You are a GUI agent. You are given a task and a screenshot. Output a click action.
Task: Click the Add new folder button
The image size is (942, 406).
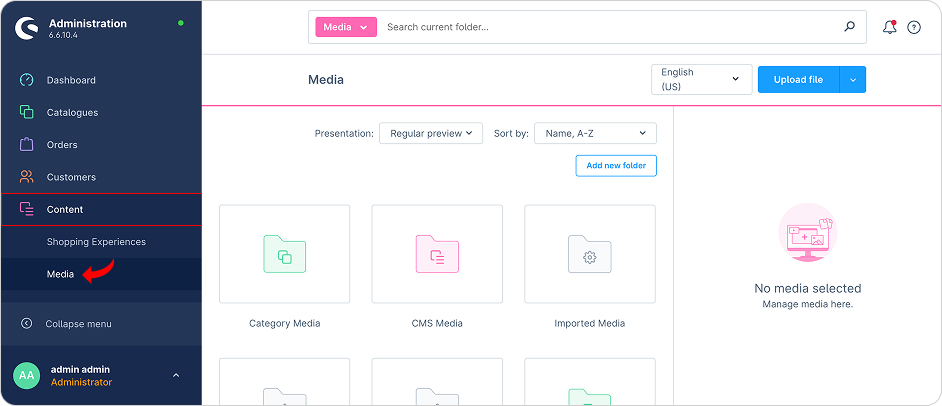pyautogui.click(x=616, y=165)
